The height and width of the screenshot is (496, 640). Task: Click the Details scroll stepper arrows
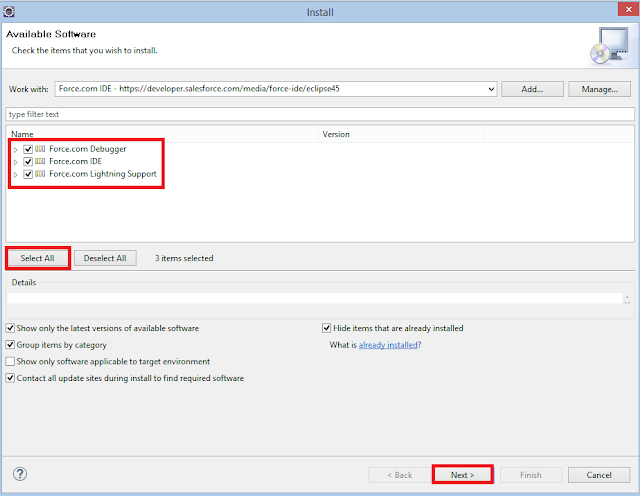[627, 299]
